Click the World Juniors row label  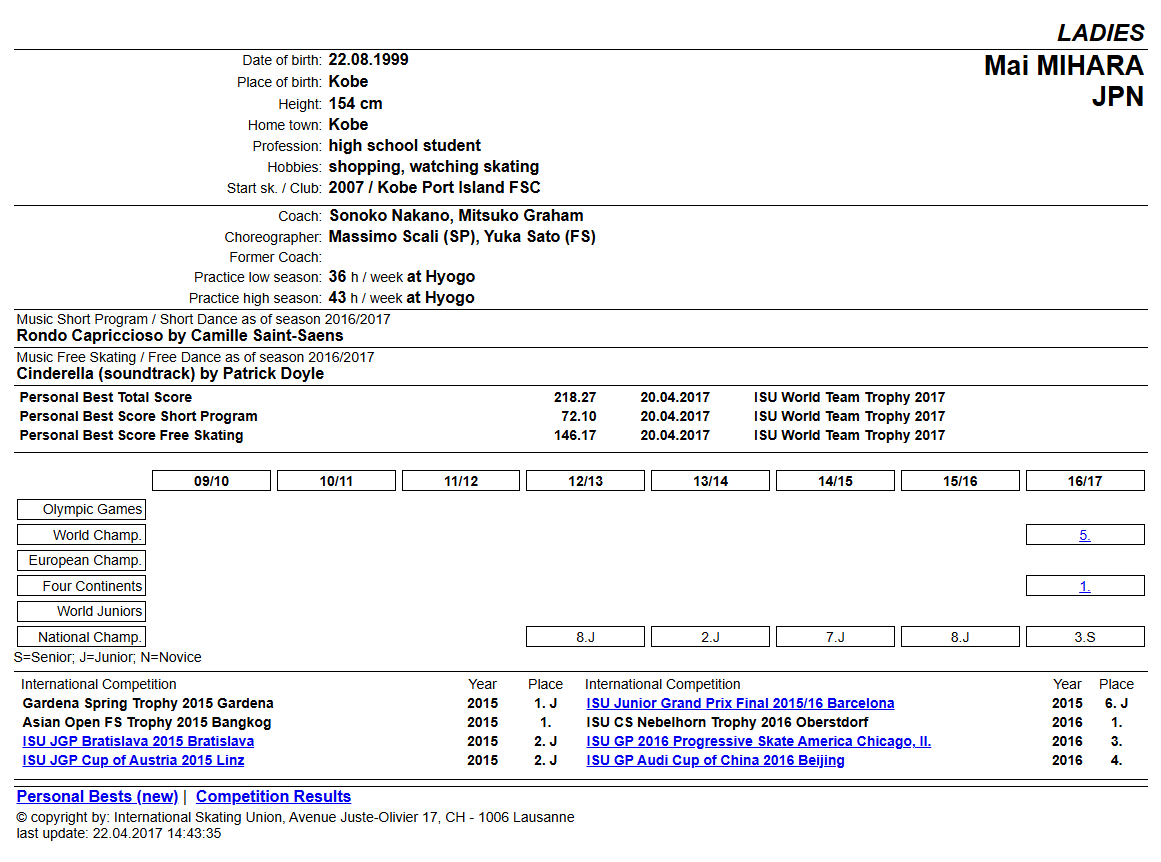pos(81,612)
